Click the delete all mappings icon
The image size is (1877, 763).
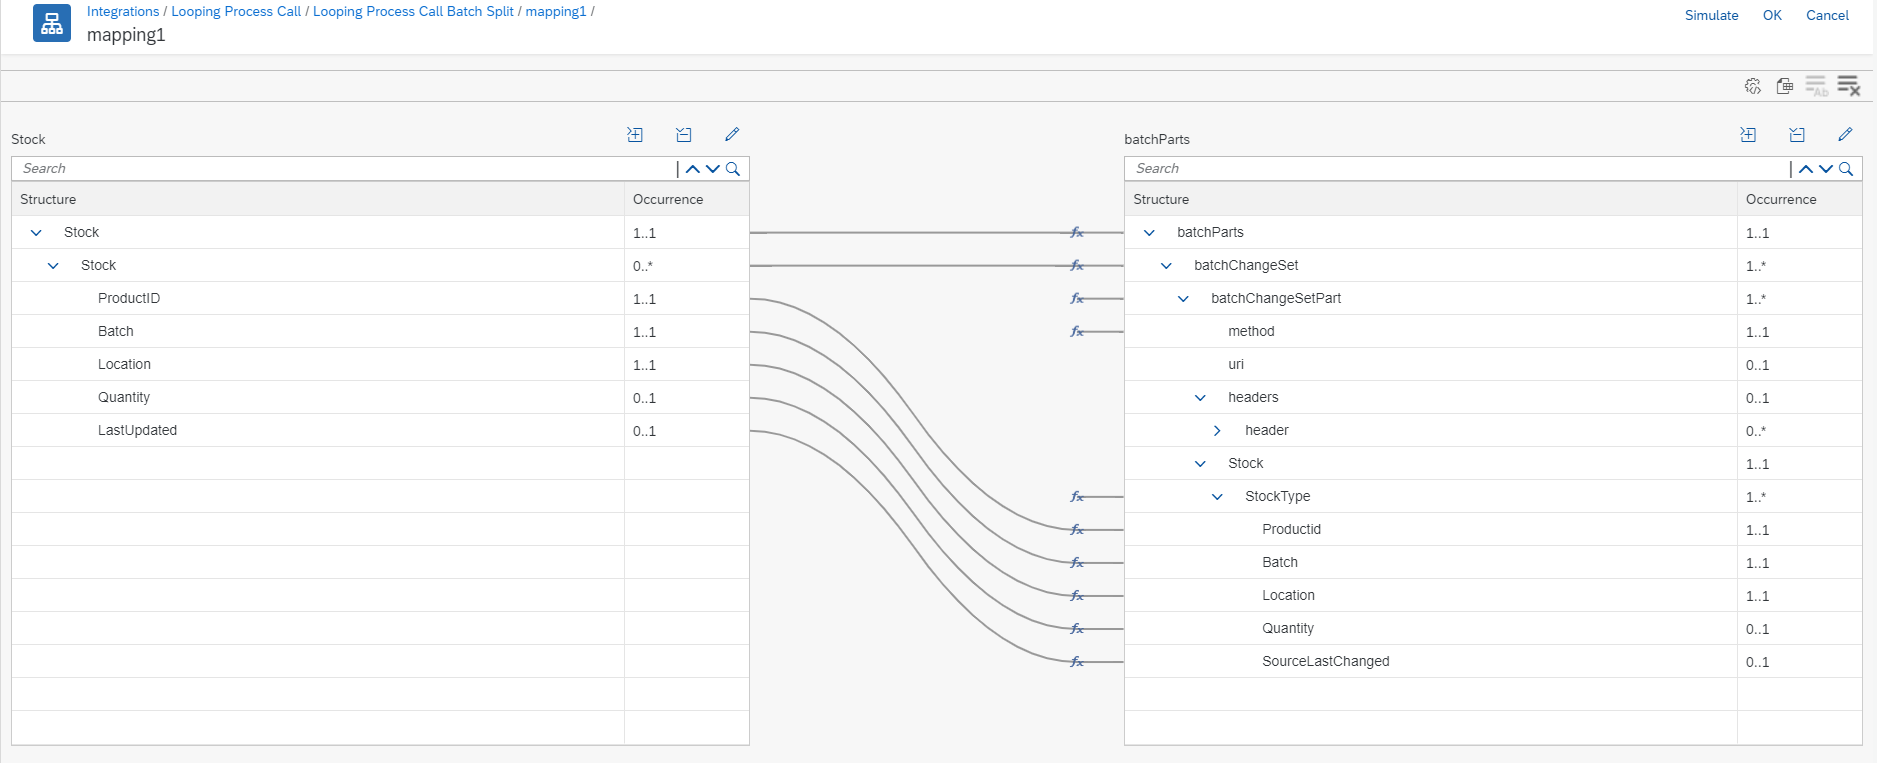pyautogui.click(x=1848, y=86)
